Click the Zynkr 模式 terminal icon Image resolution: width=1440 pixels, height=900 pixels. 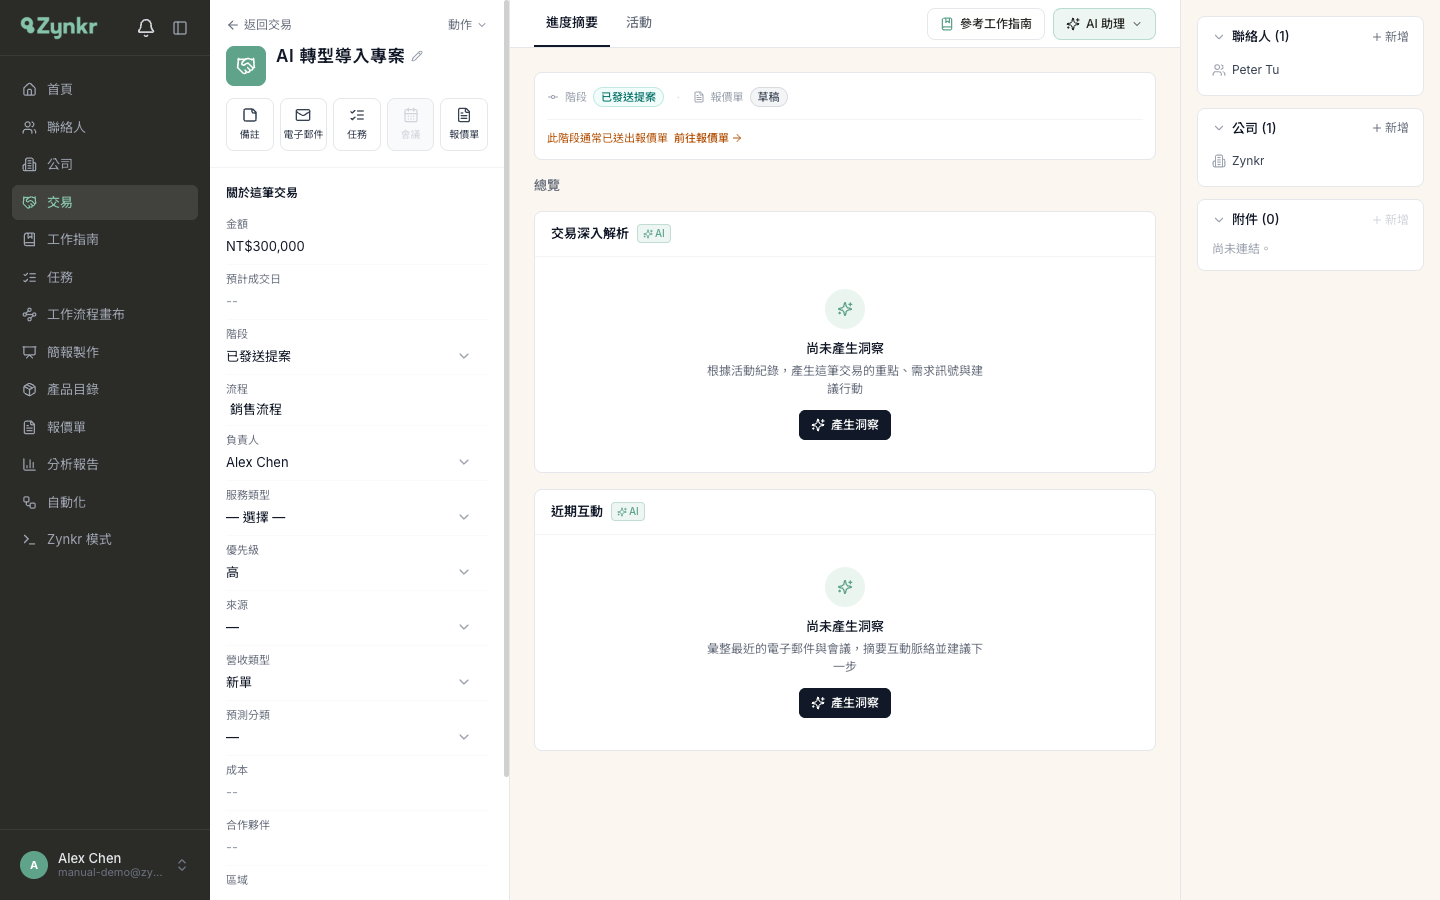click(x=30, y=539)
